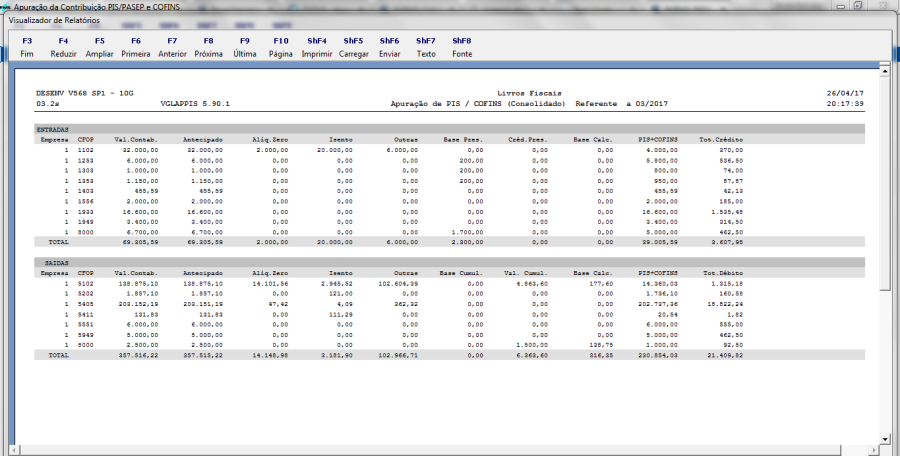Select F4 Reduzir to zoom out
The height and width of the screenshot is (456, 900).
(x=63, y=48)
